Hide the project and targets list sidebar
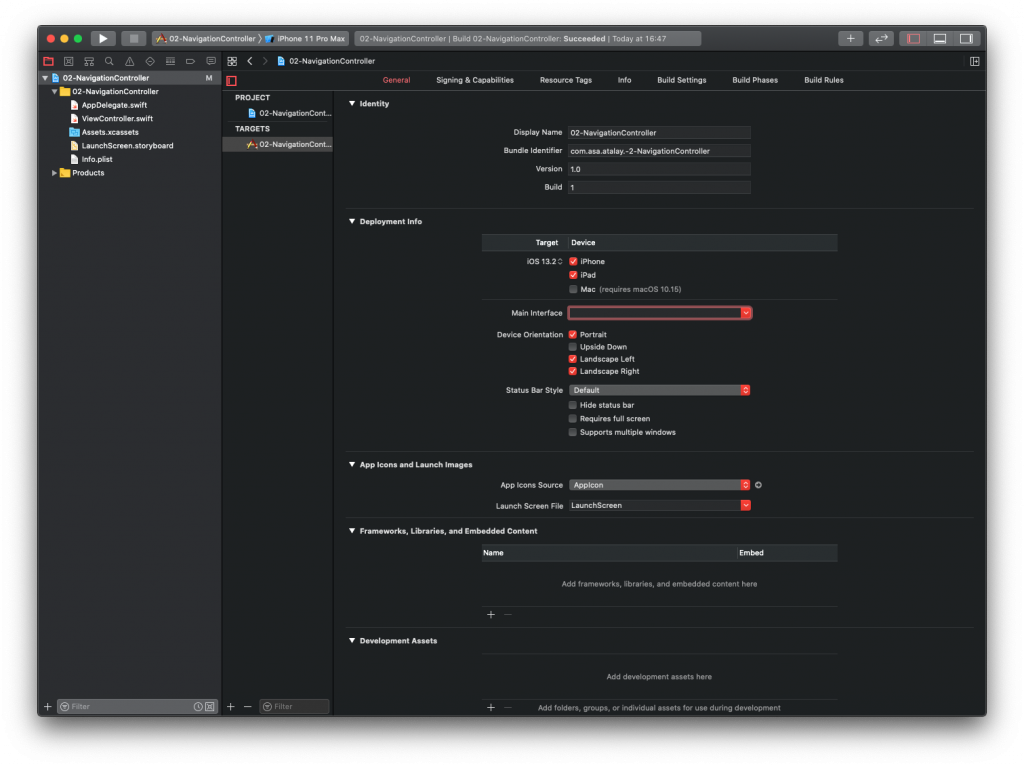 [x=231, y=81]
